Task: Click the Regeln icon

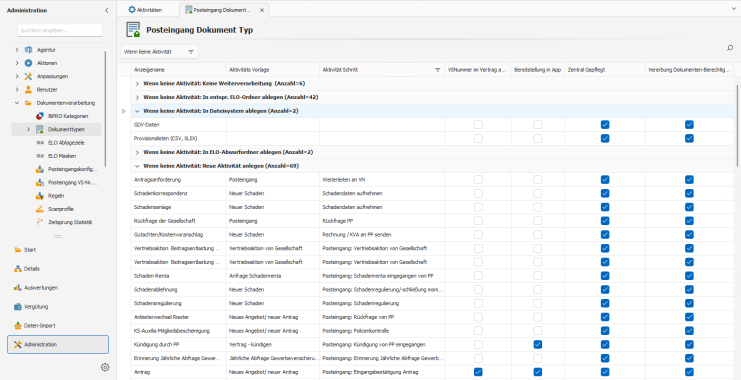Action: (x=40, y=195)
